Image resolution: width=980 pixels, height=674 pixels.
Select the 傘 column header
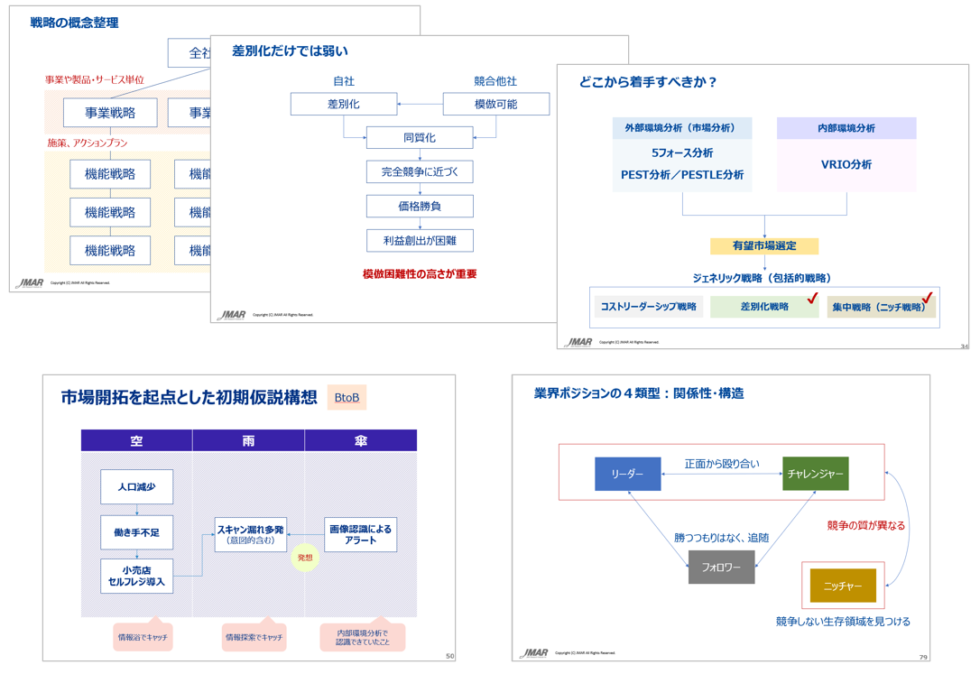click(x=360, y=440)
